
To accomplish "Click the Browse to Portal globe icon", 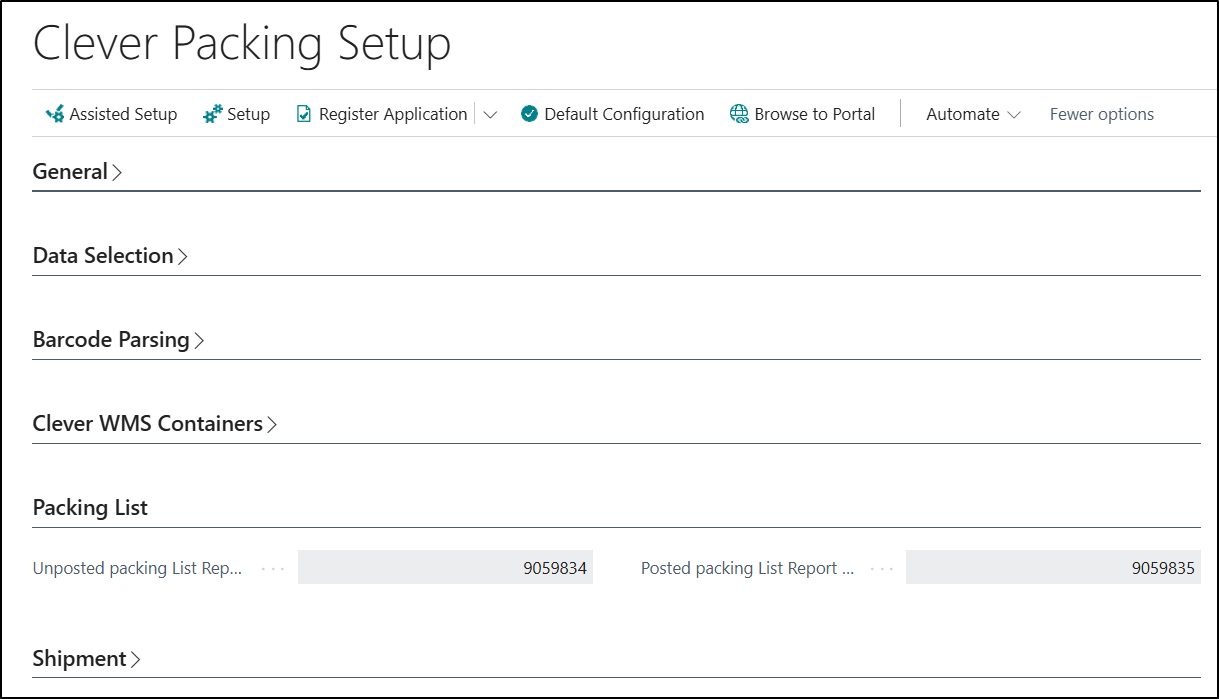I will click(x=739, y=114).
